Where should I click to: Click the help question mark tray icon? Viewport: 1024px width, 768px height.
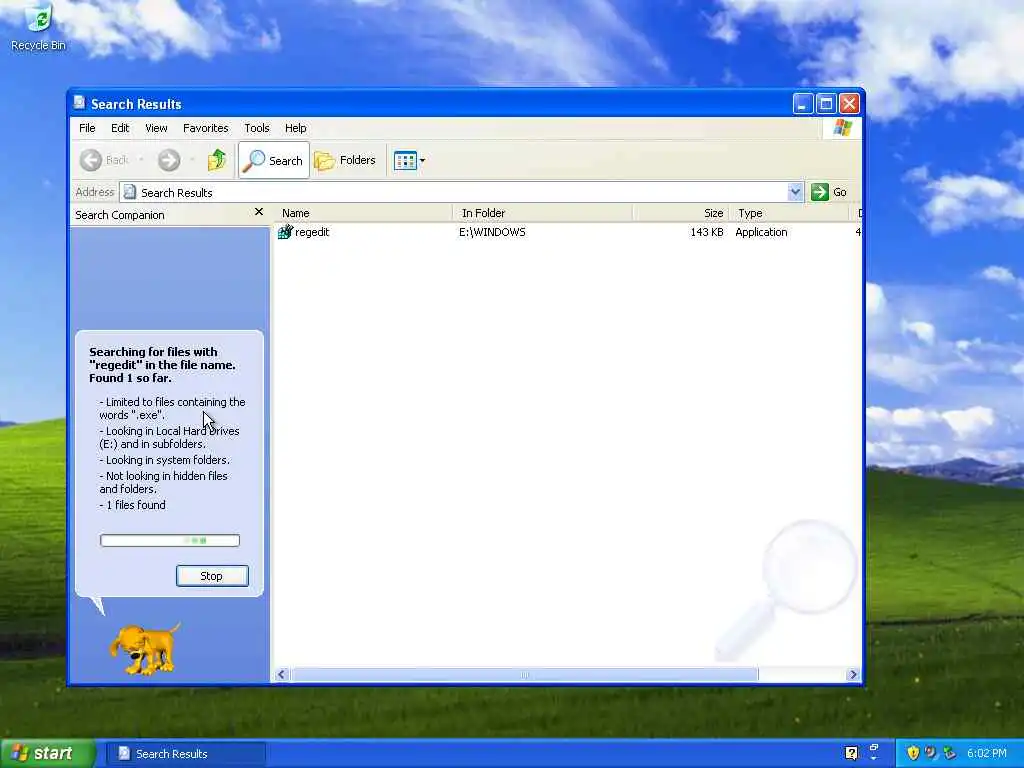click(x=851, y=754)
